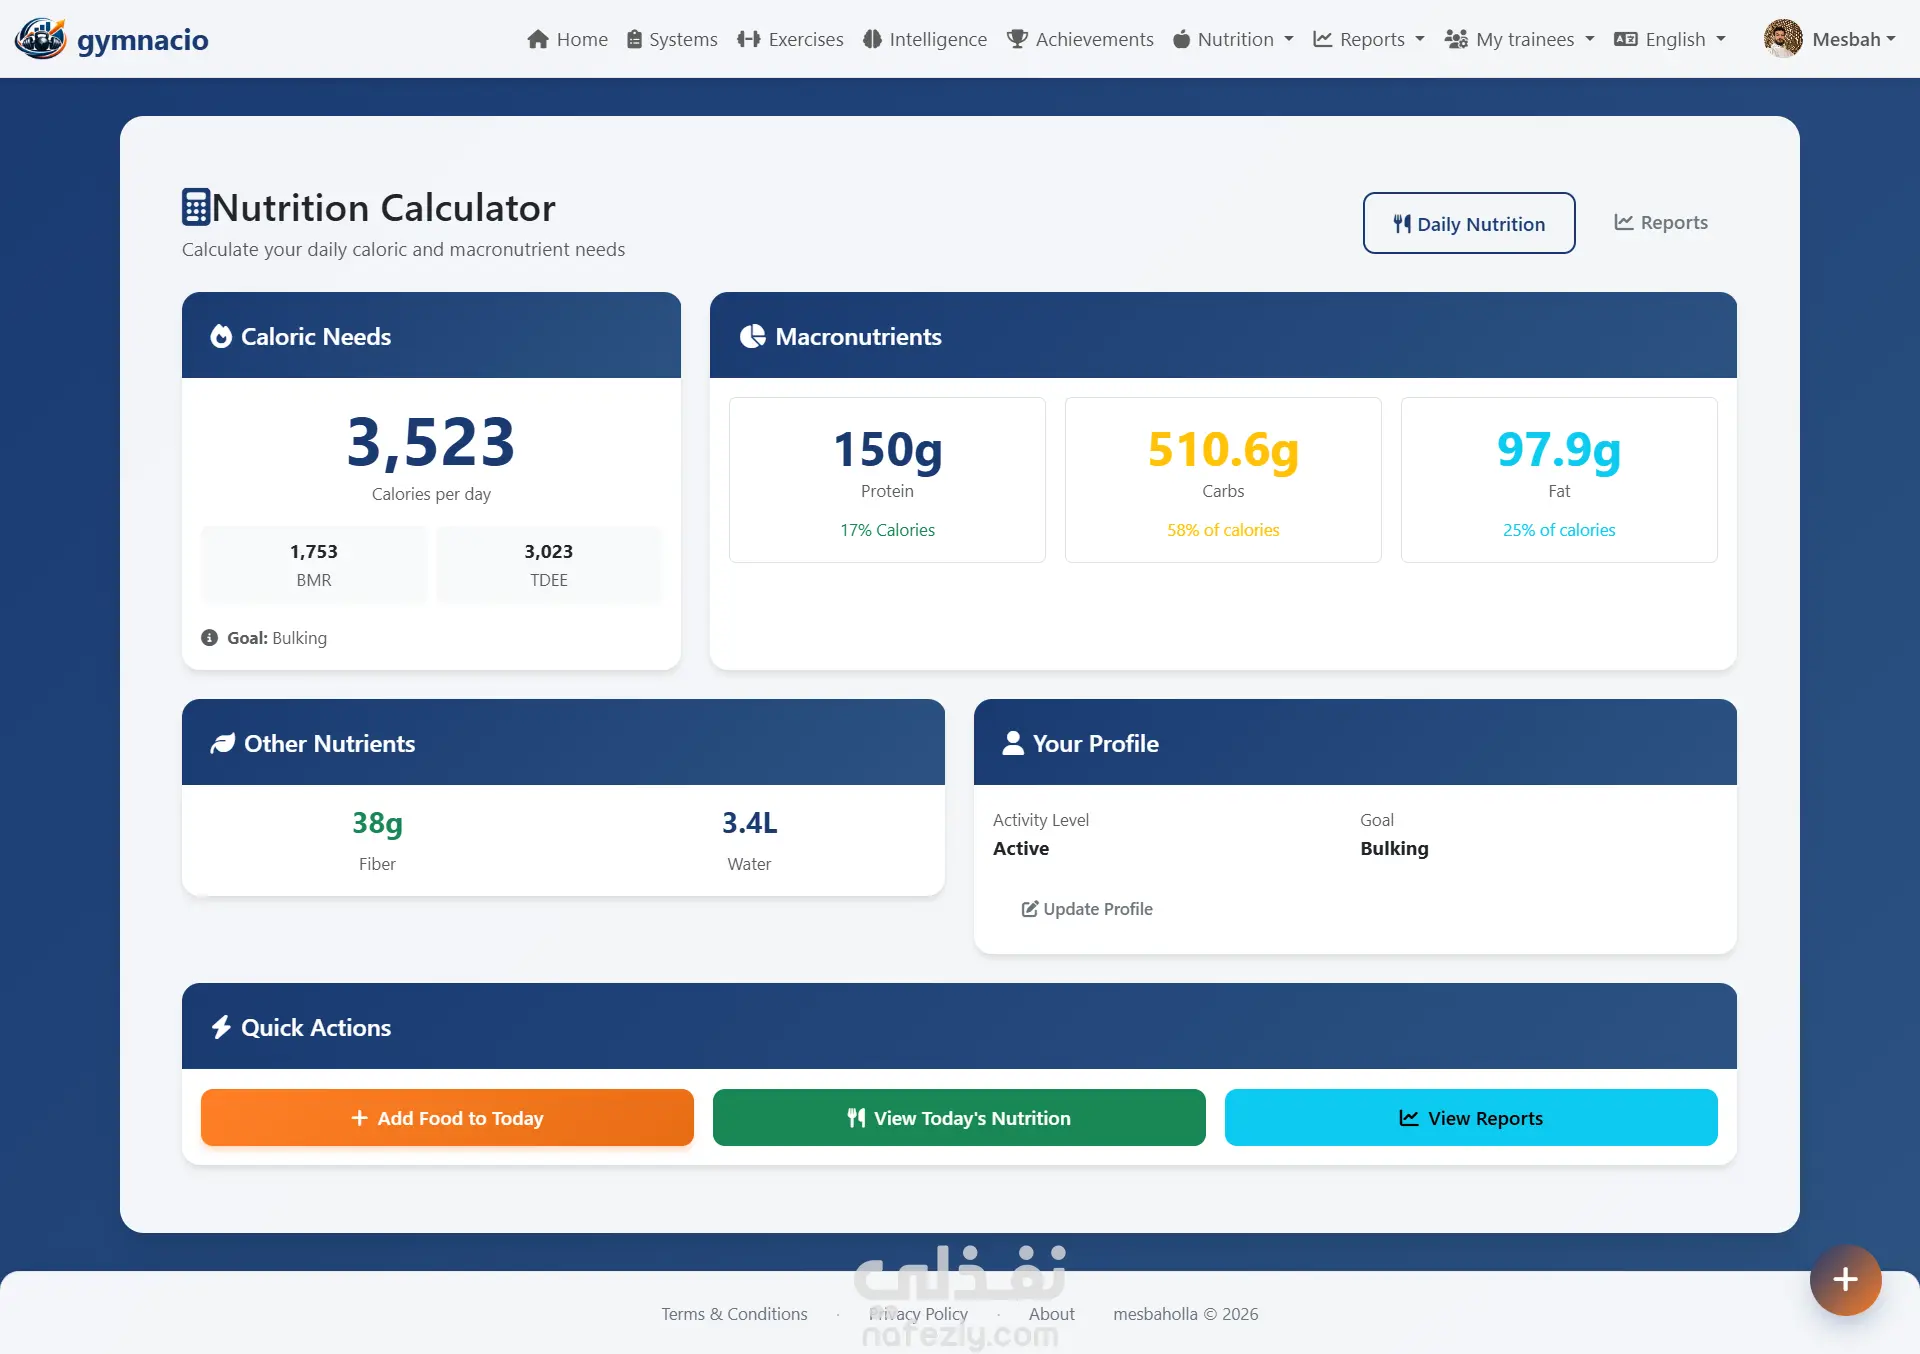Click Add Food to Today button
This screenshot has height=1354, width=1920.
pos(447,1117)
